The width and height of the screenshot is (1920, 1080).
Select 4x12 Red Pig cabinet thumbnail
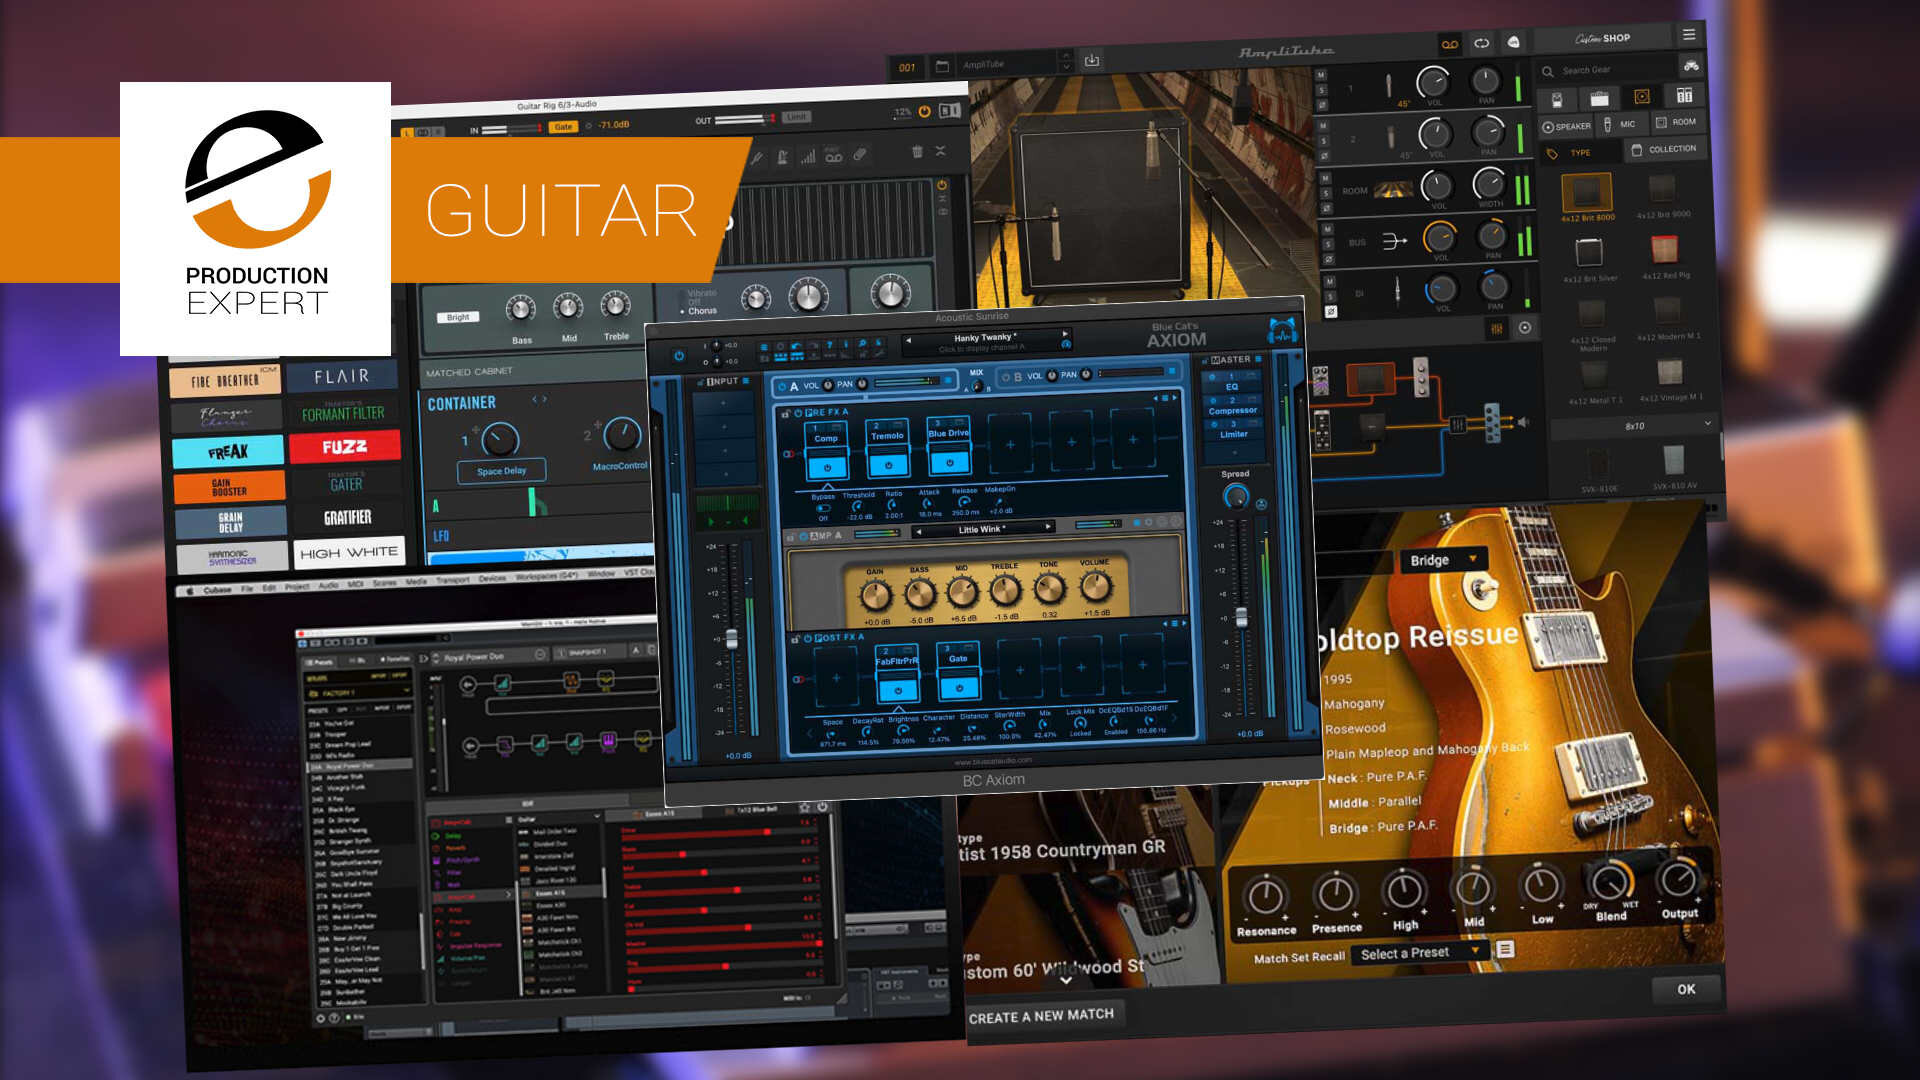(1664, 249)
